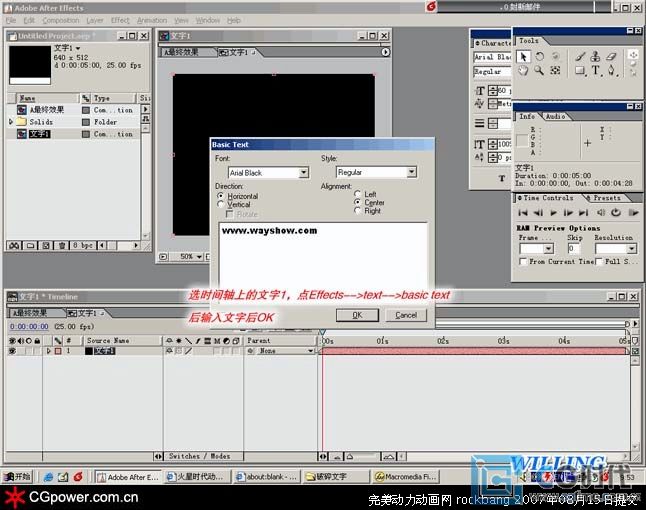Open the Composition menu
The height and width of the screenshot is (510, 646).
[61, 20]
